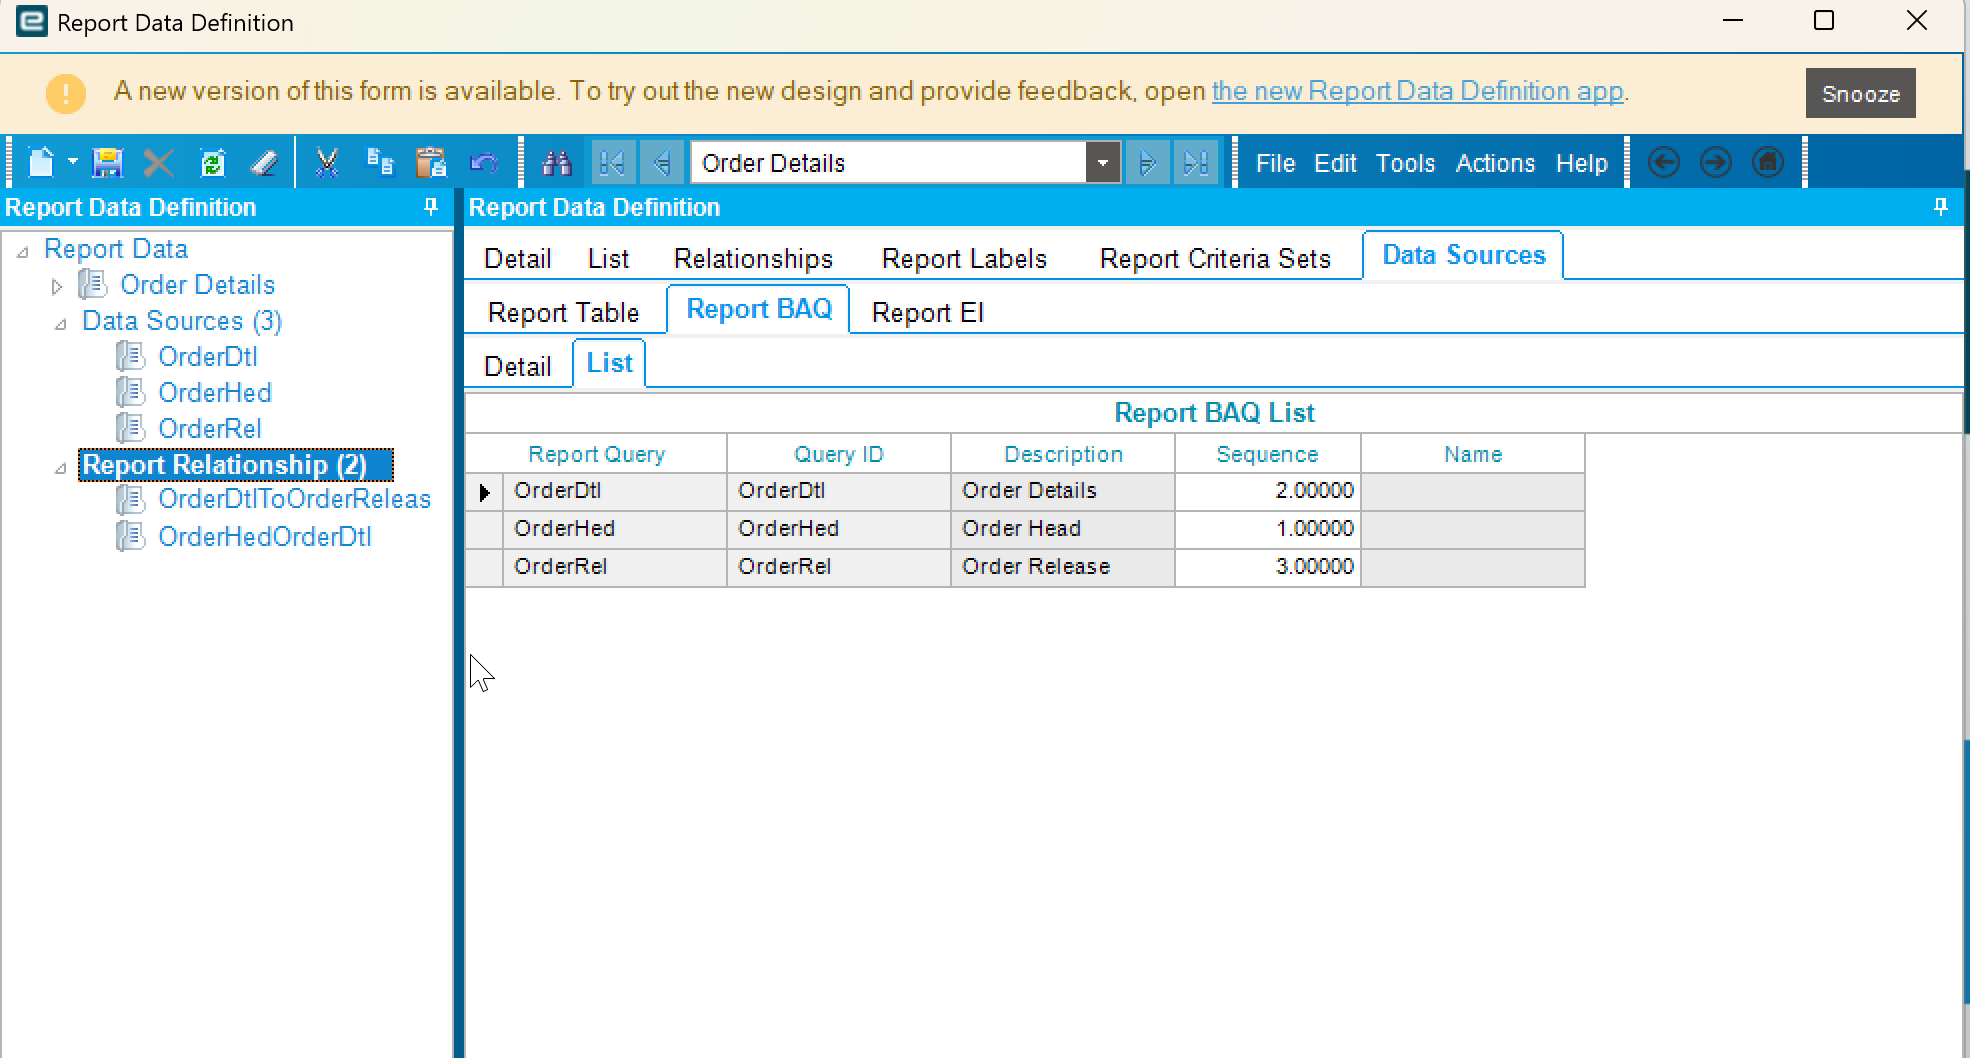Snooze the new version notification
This screenshot has height=1058, width=1970.
coord(1860,93)
